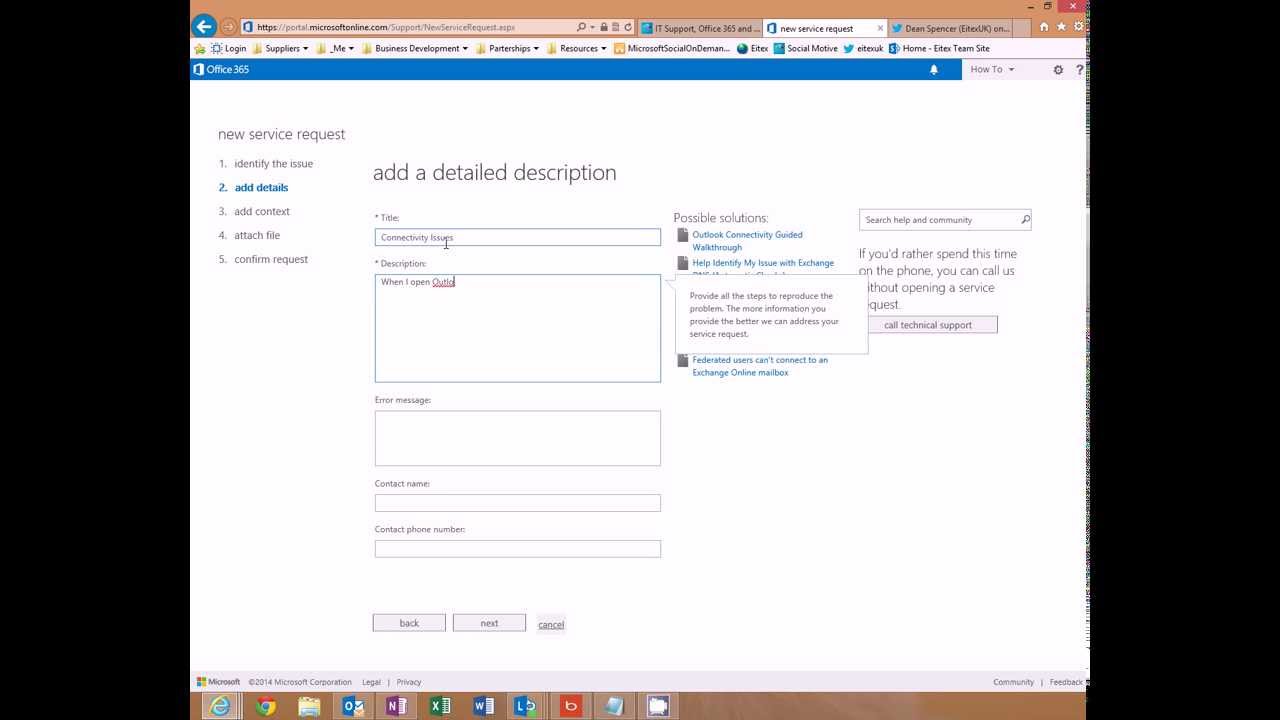Click the Contact name field
The height and width of the screenshot is (720, 1280).
(518, 503)
